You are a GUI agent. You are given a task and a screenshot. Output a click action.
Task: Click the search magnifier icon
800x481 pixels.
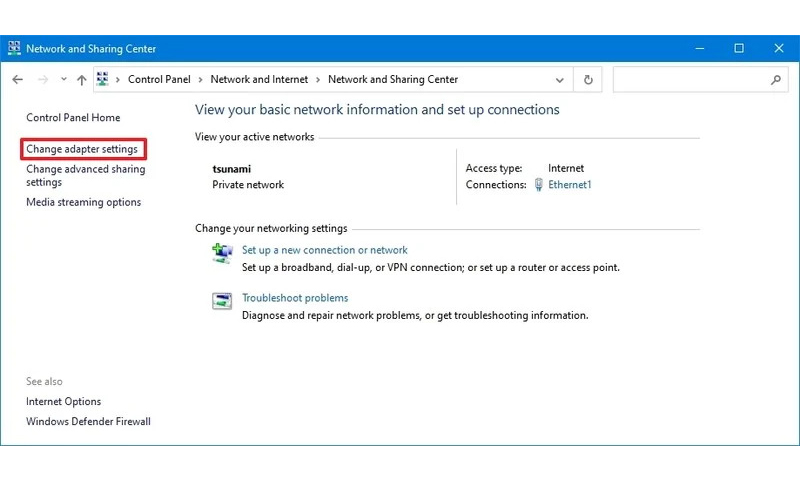pyautogui.click(x=776, y=80)
